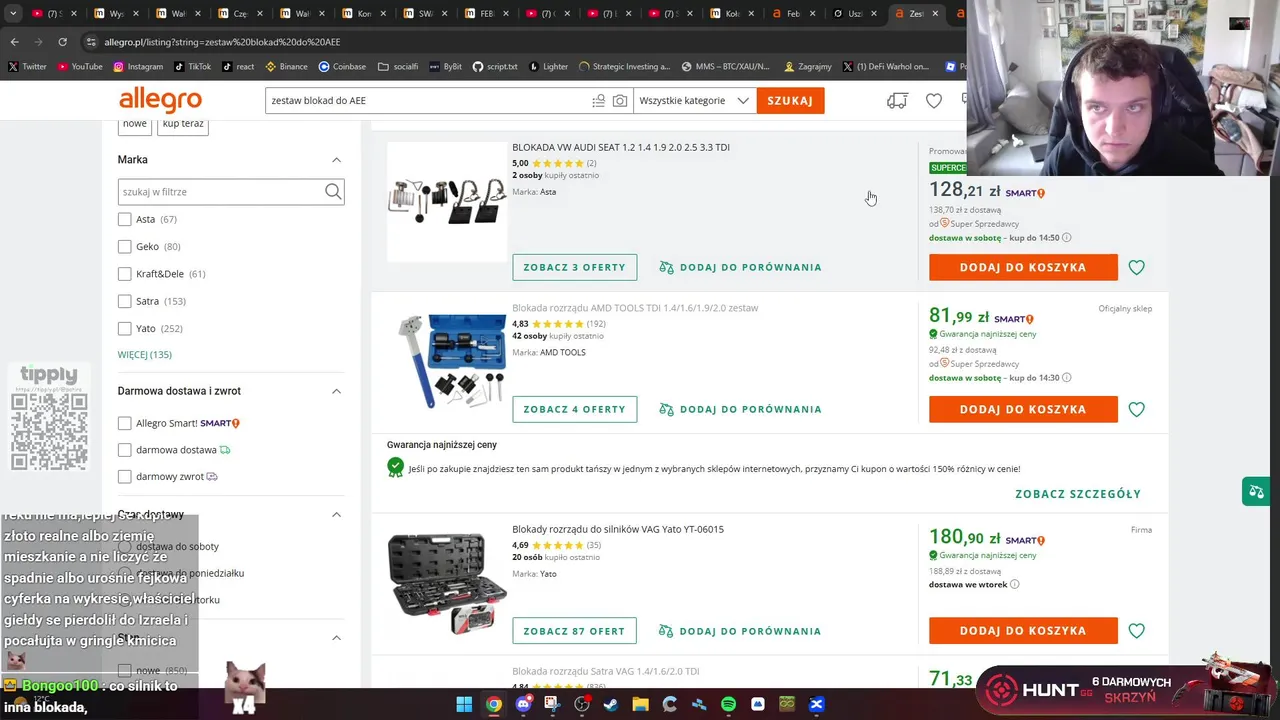Open title 'Blokady rozrządu do silników VAG Yato YT-06015'
This screenshot has height=720, width=1280.
point(618,529)
